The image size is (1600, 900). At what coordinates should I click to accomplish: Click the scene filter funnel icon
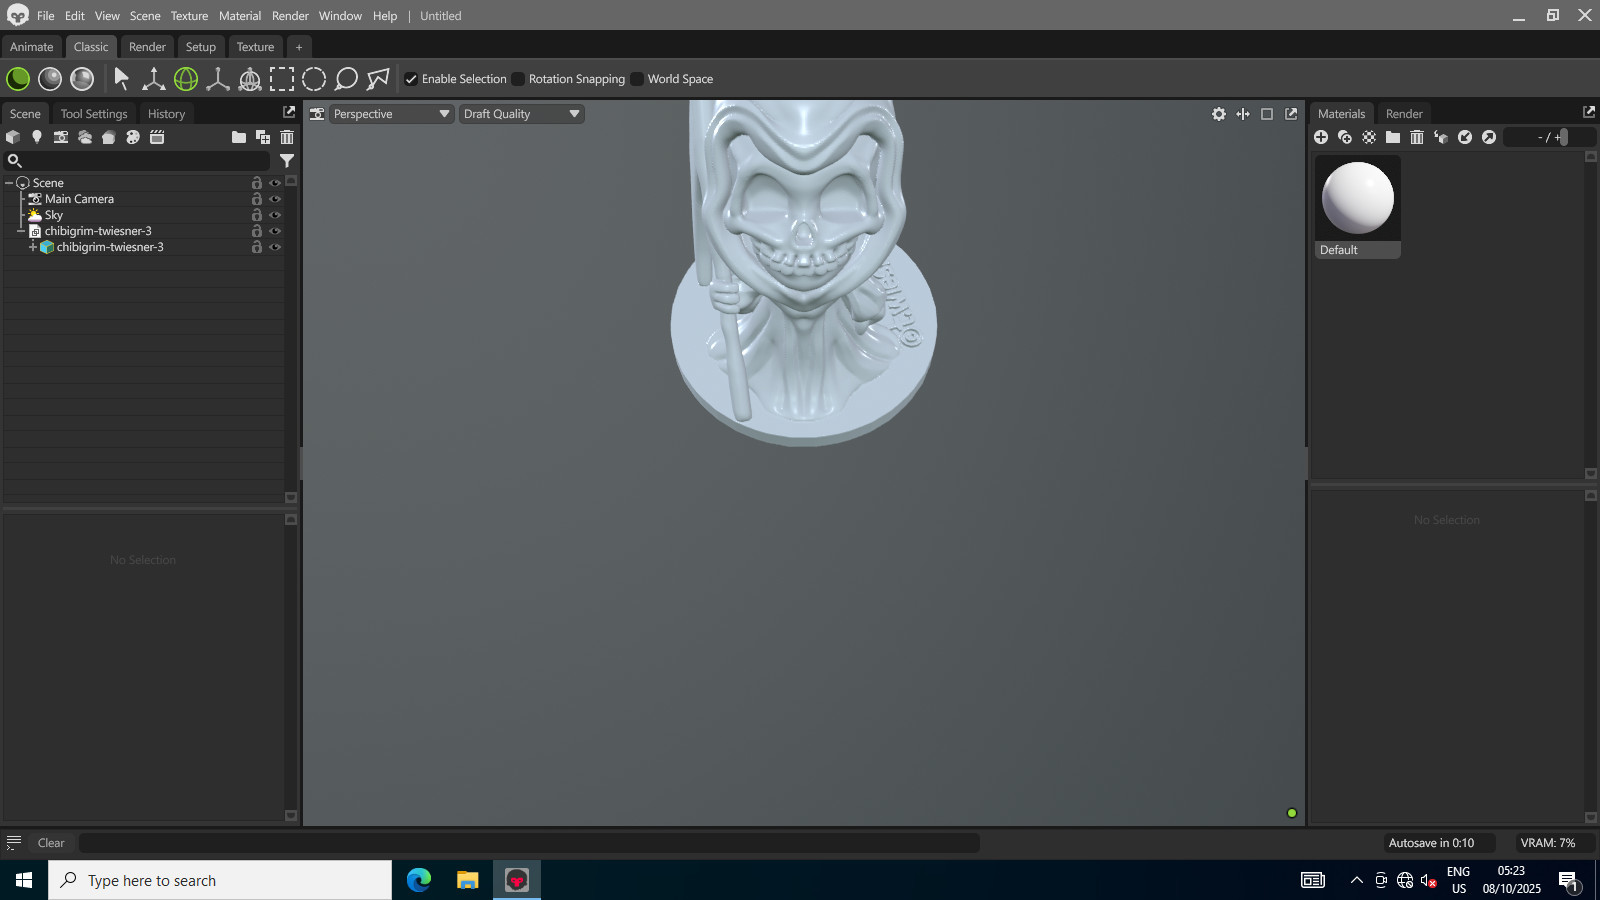pos(287,160)
